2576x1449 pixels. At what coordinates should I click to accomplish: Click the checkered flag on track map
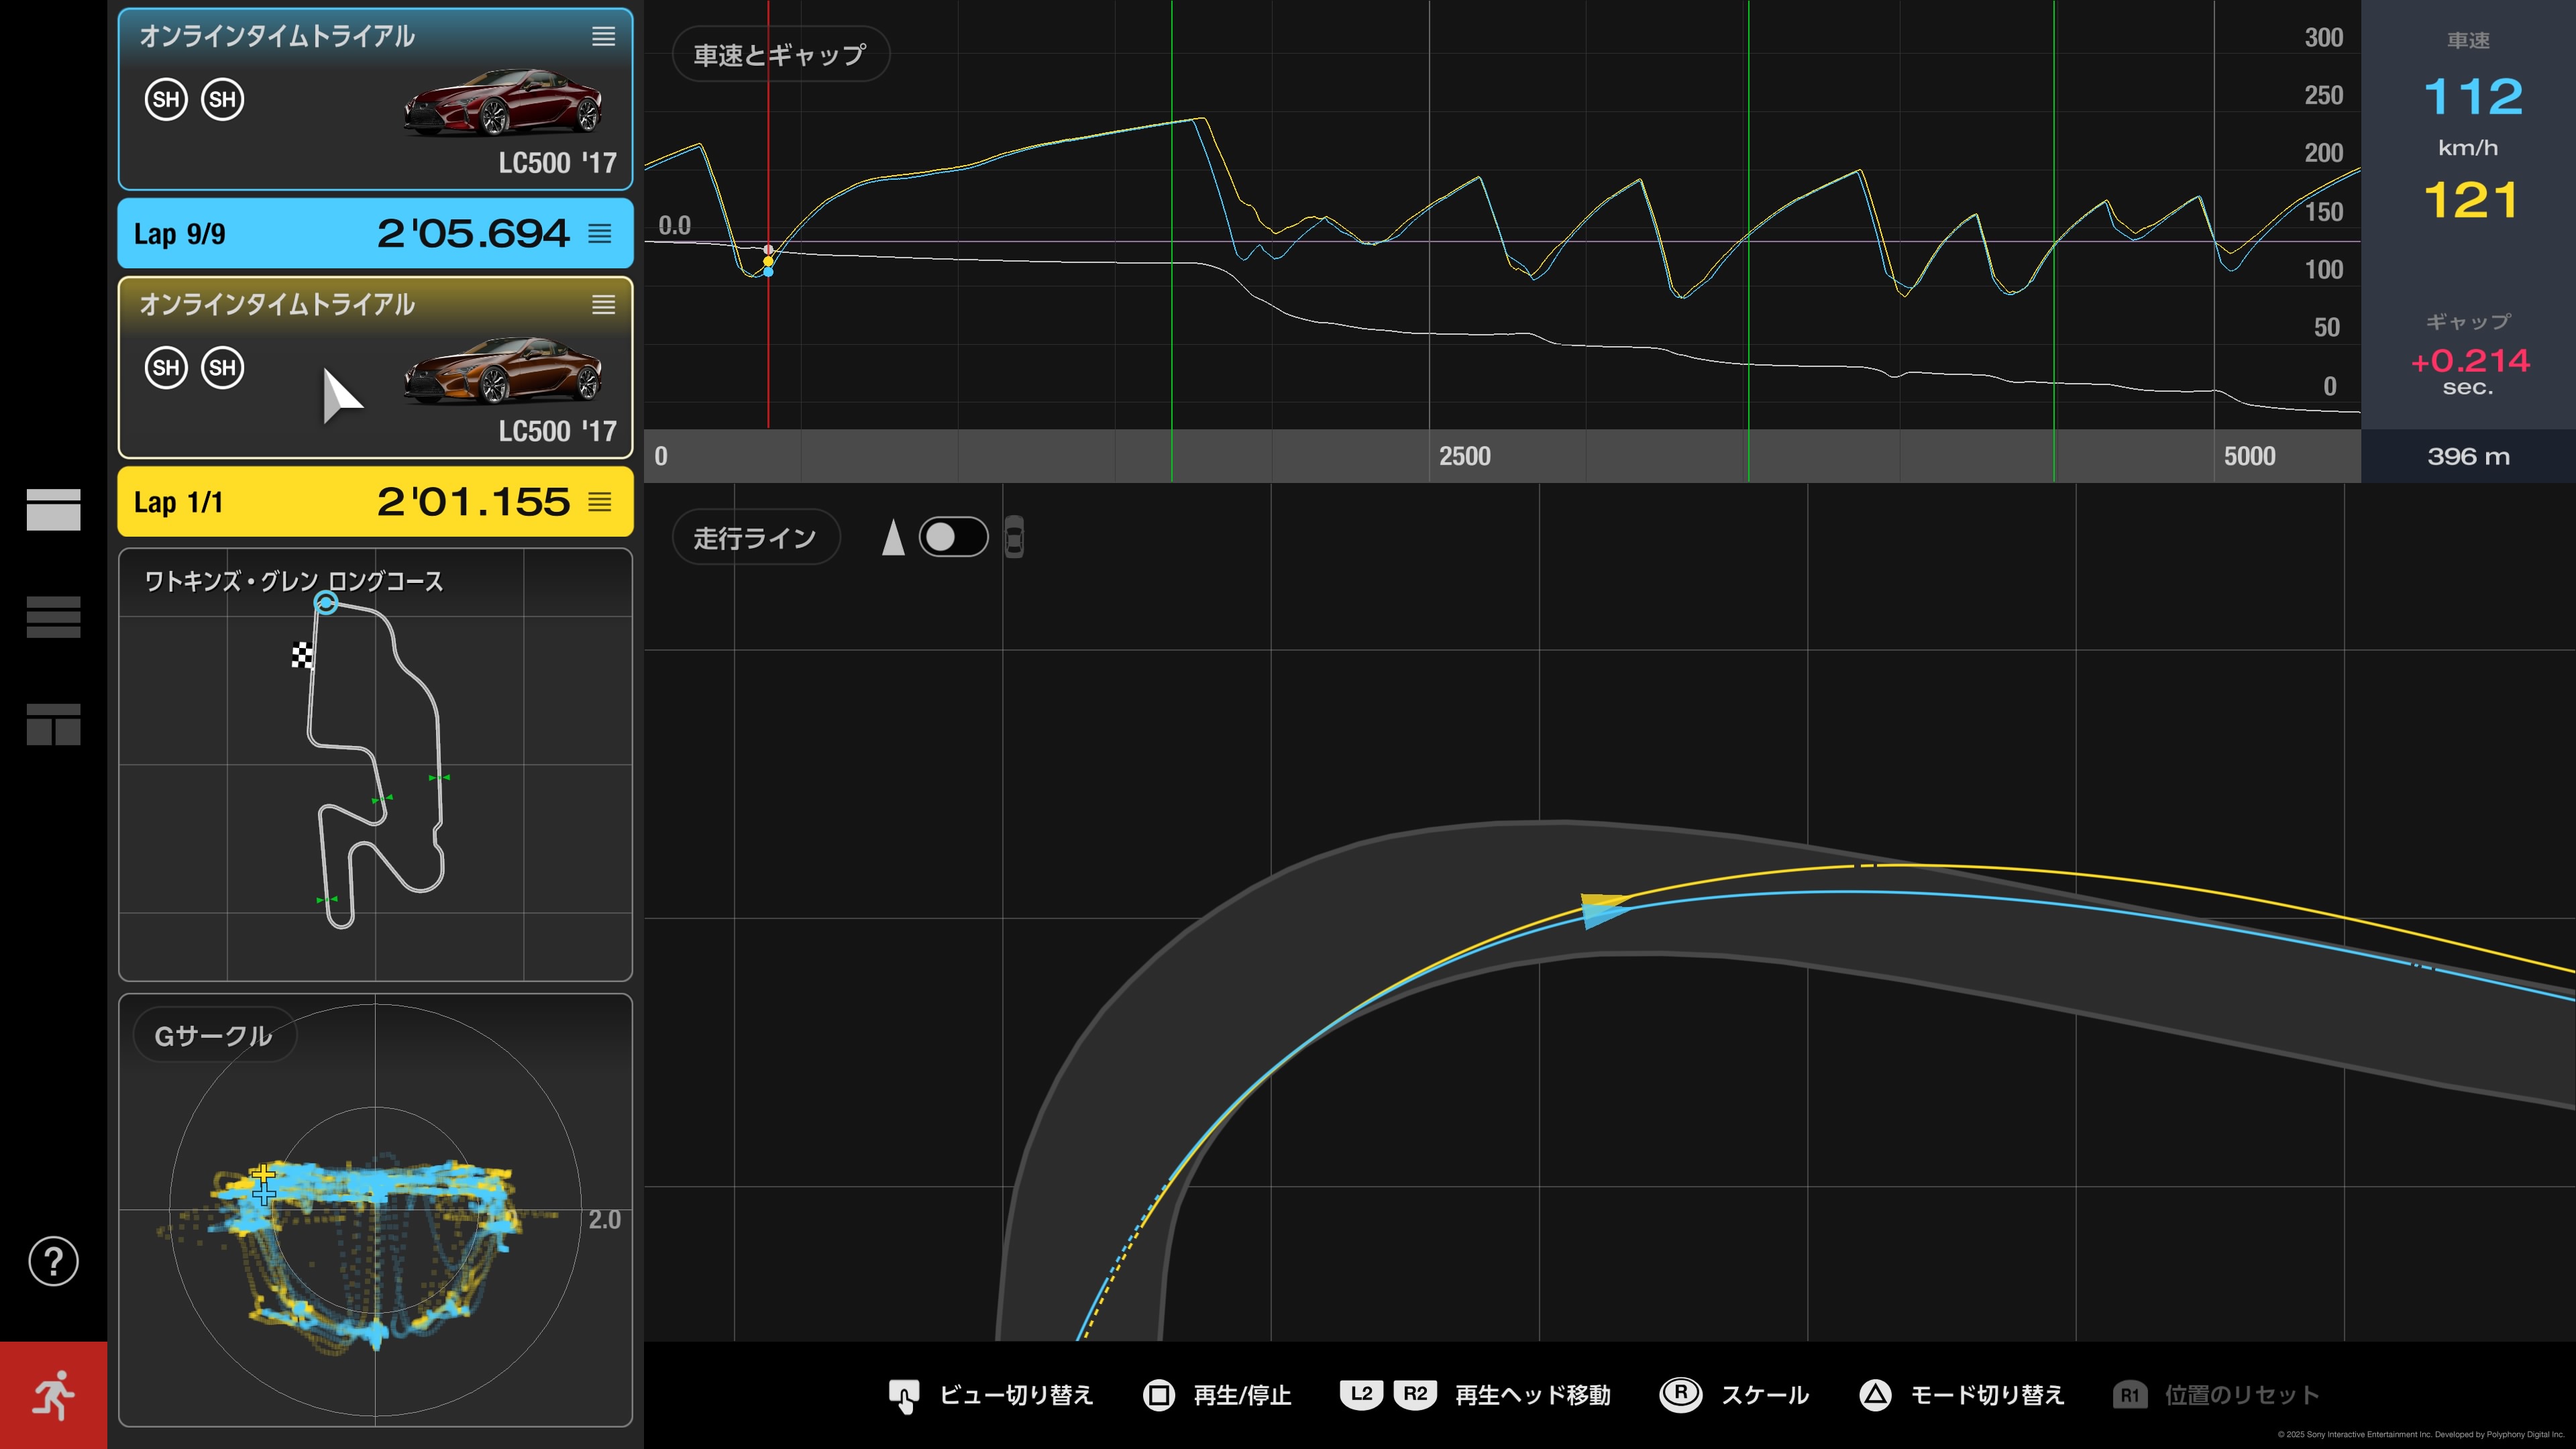coord(301,655)
